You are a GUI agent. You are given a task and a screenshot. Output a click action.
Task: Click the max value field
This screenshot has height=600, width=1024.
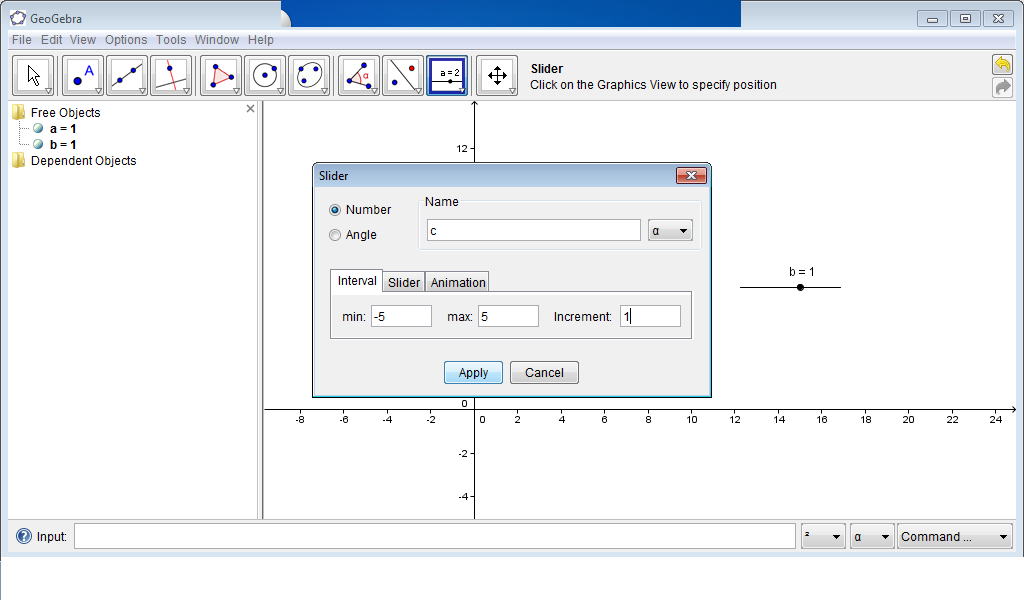[508, 317]
